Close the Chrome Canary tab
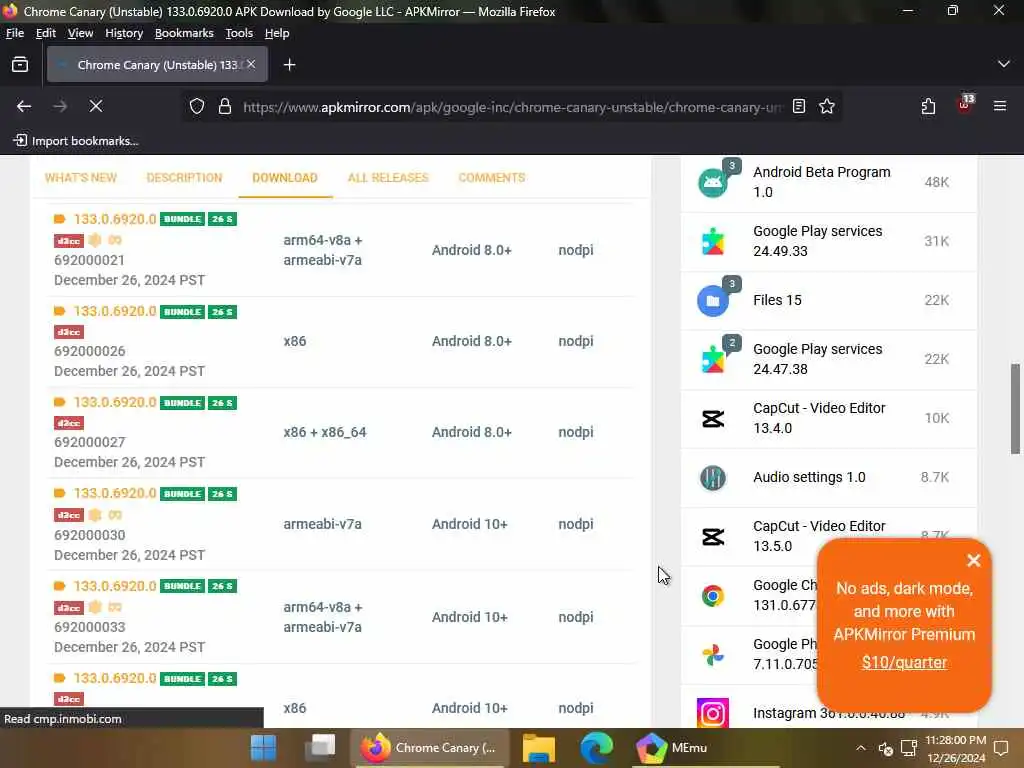 tap(251, 64)
